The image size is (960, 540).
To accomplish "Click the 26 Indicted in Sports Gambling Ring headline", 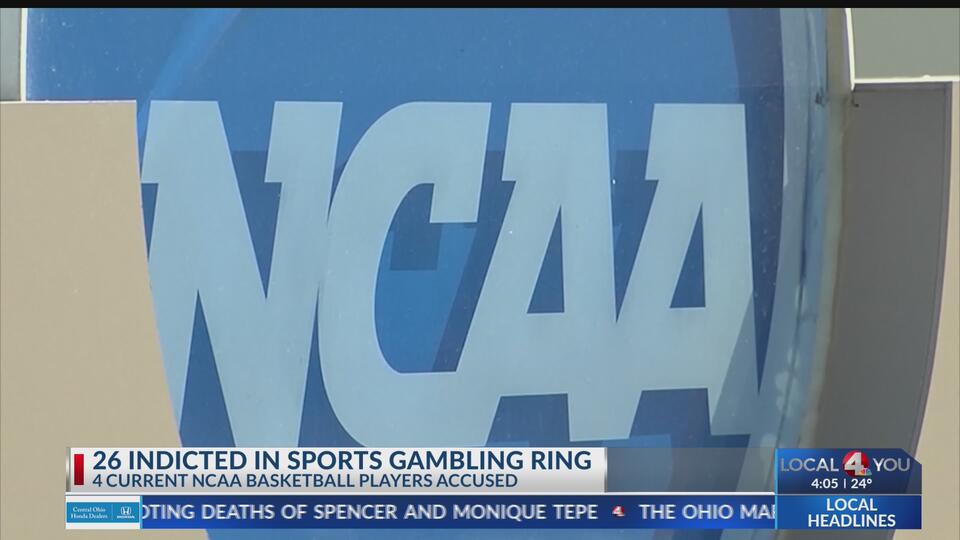I will [342, 460].
